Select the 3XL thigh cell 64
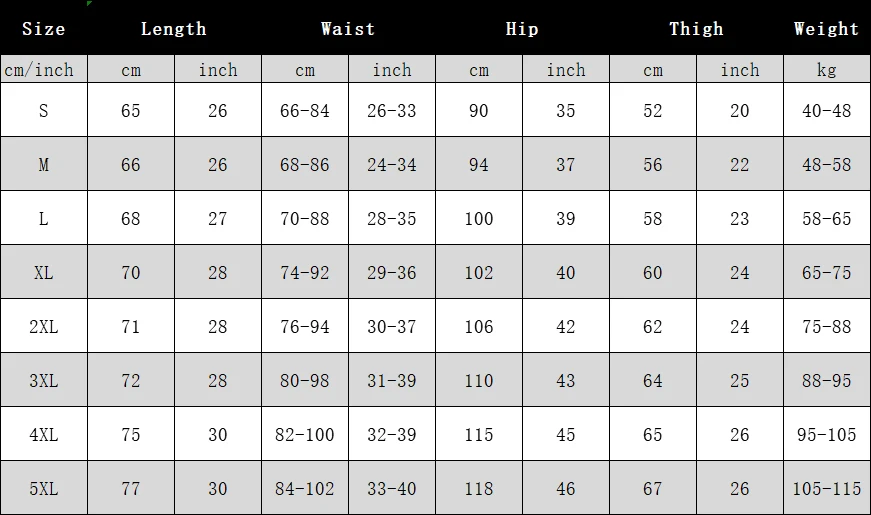This screenshot has width=871, height=515. [x=653, y=381]
